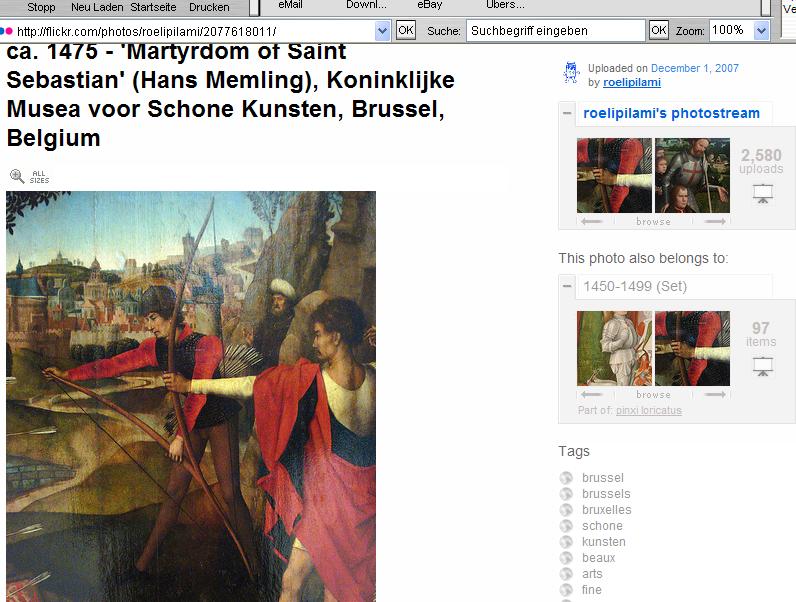Focus the Suchbegriff eingeben search field
The width and height of the screenshot is (796, 602).
(x=555, y=30)
